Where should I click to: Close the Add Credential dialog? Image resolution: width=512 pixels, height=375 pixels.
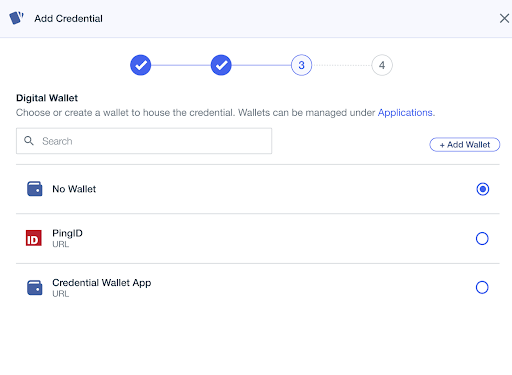[x=504, y=18]
